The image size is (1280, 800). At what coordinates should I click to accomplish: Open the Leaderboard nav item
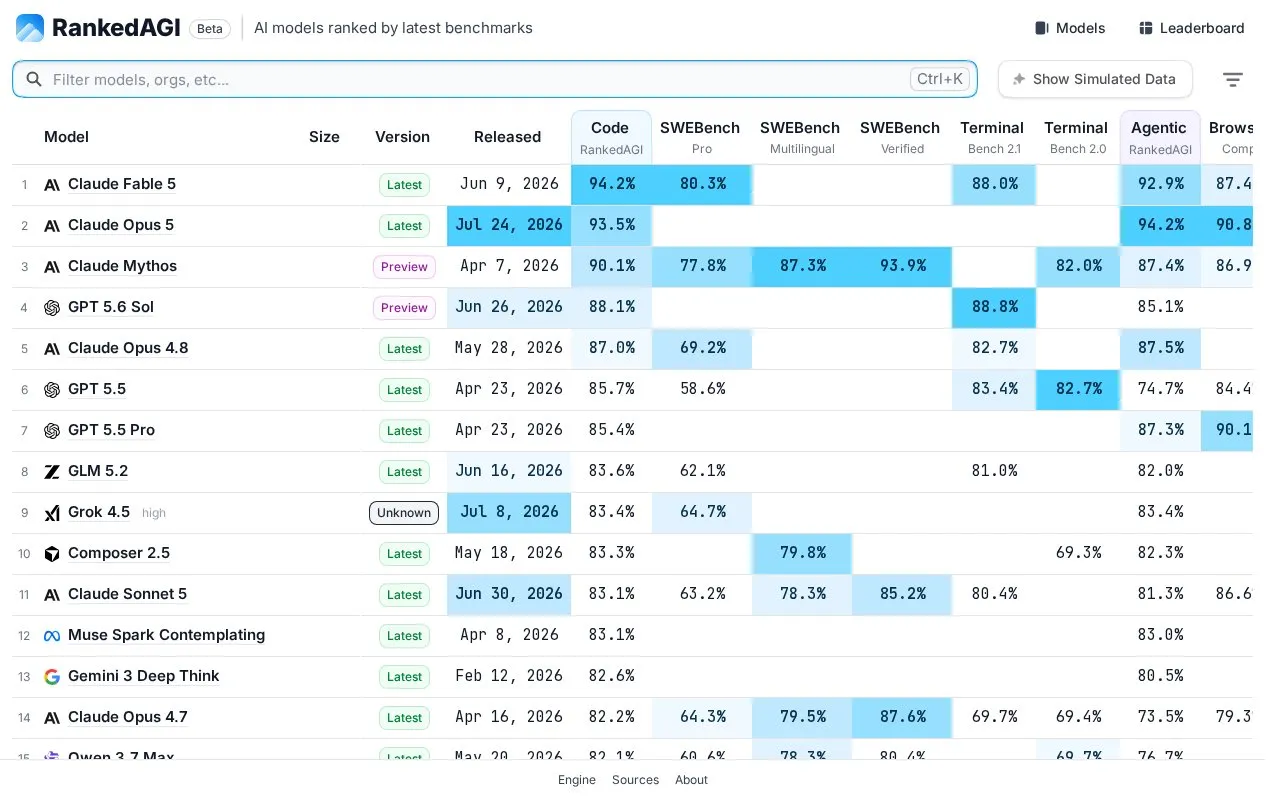point(1191,28)
